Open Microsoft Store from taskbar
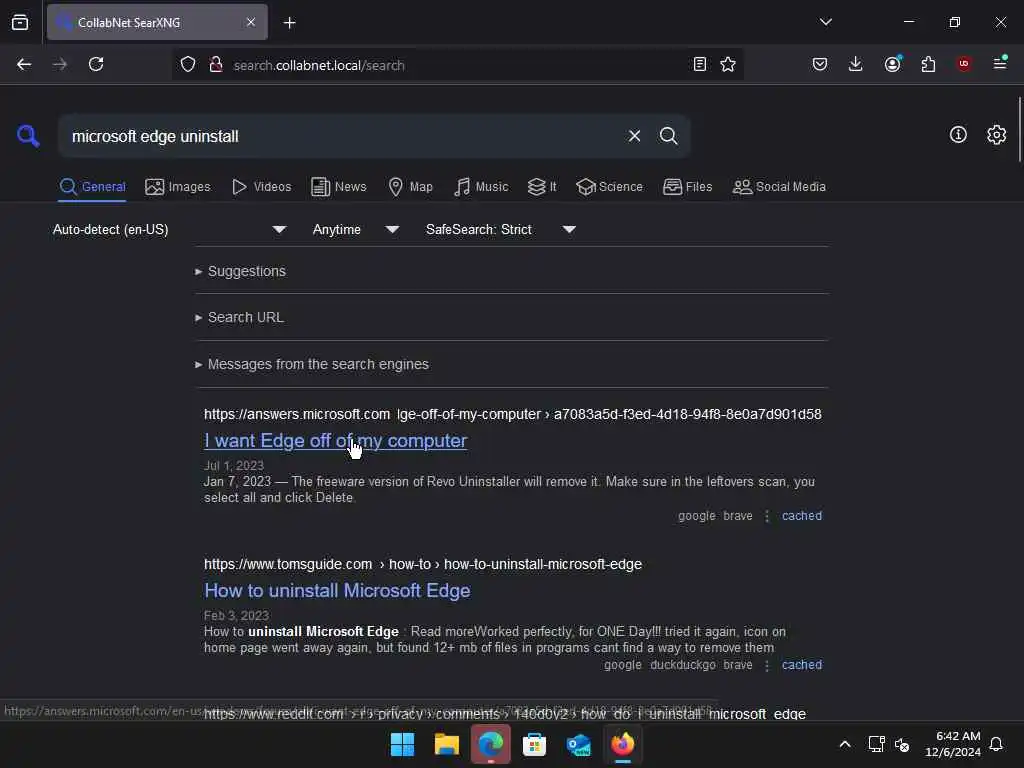The height and width of the screenshot is (768, 1024). [534, 744]
